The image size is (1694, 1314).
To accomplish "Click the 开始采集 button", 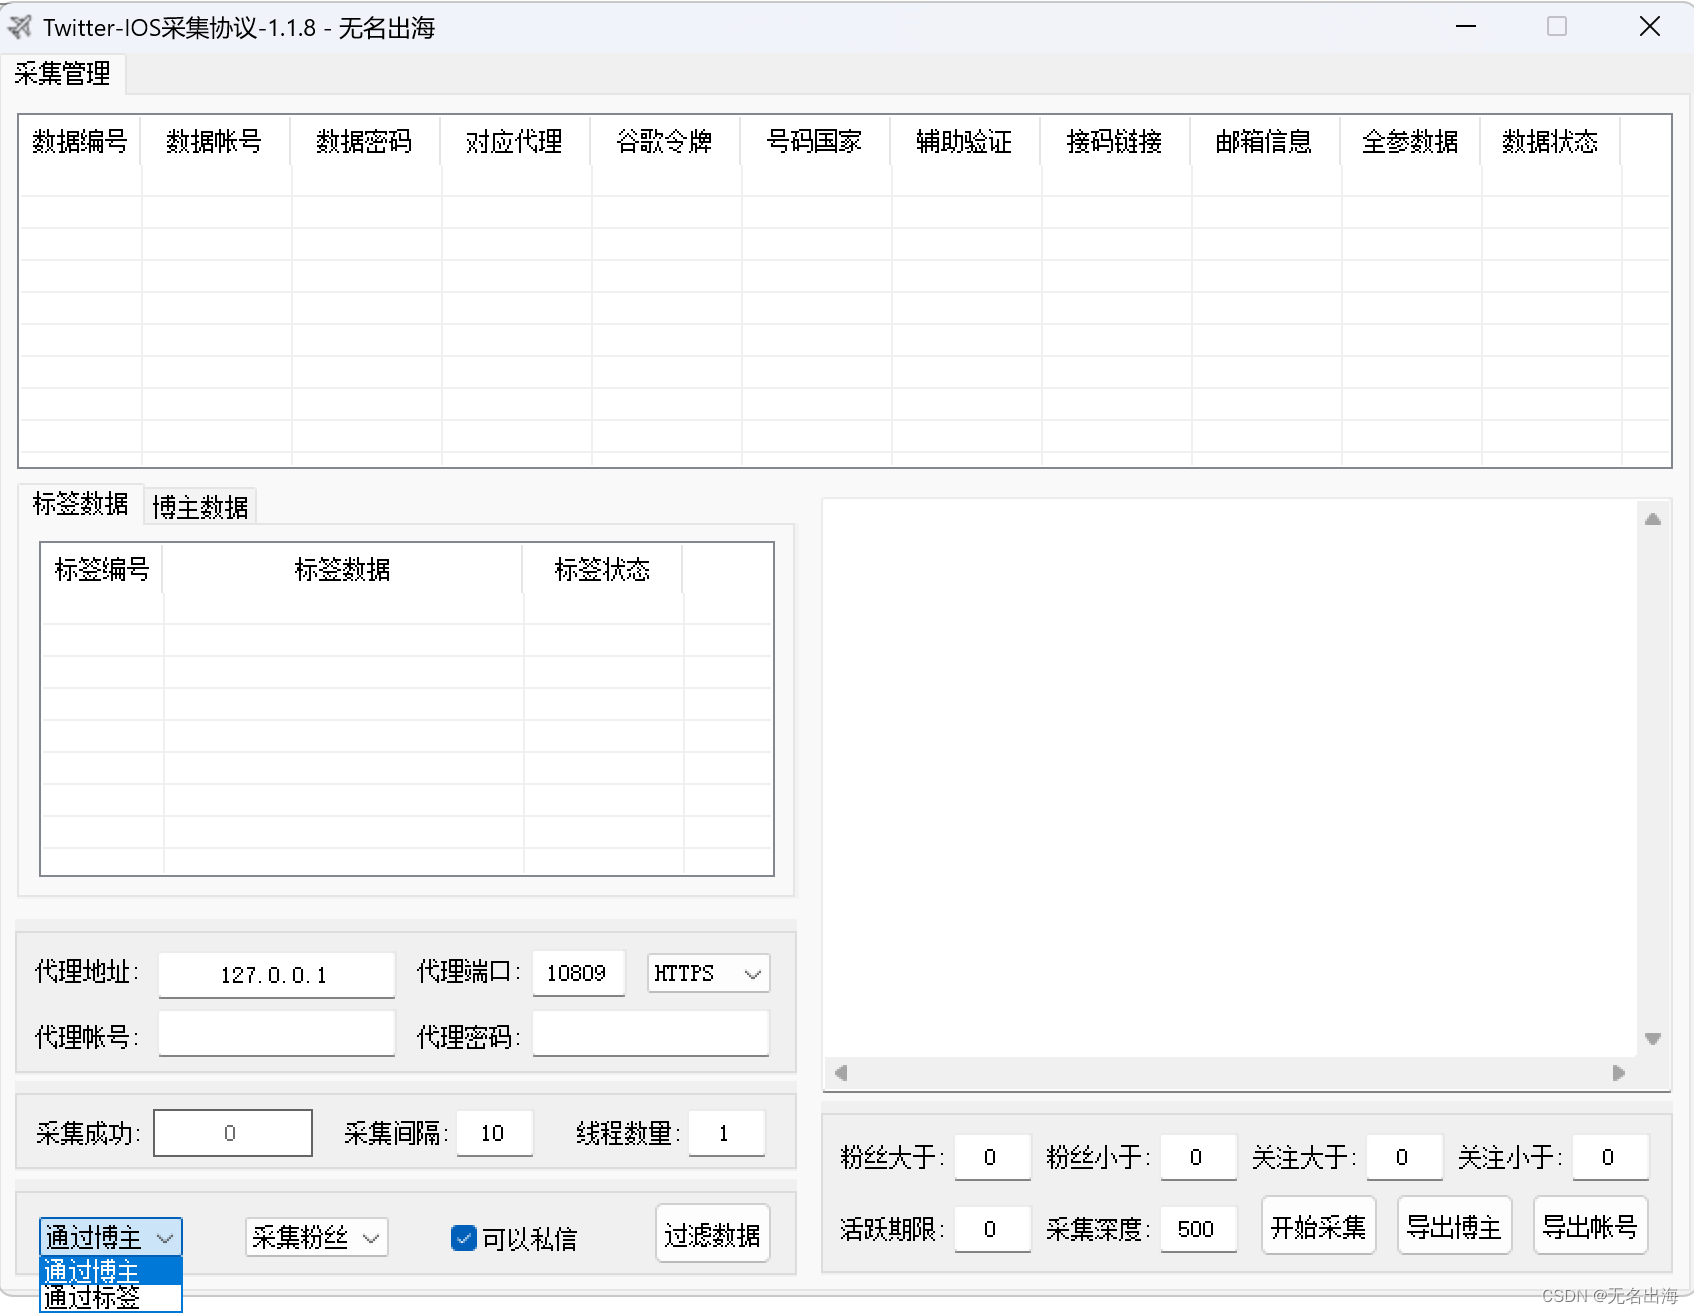I will coord(1318,1226).
